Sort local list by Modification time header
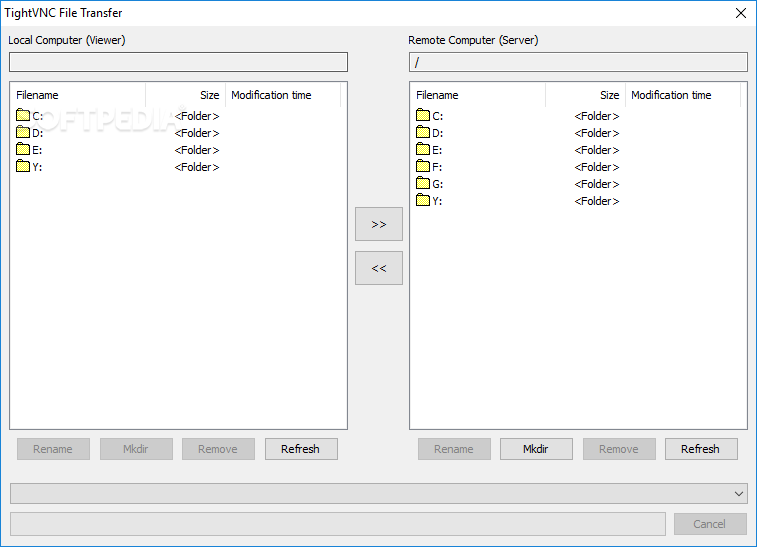757x547 pixels. pyautogui.click(x=283, y=95)
